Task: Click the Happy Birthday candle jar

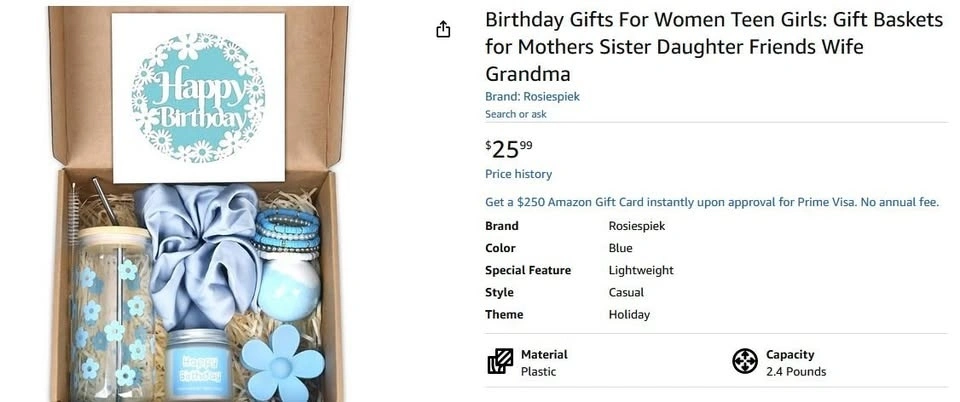Action: (197, 359)
